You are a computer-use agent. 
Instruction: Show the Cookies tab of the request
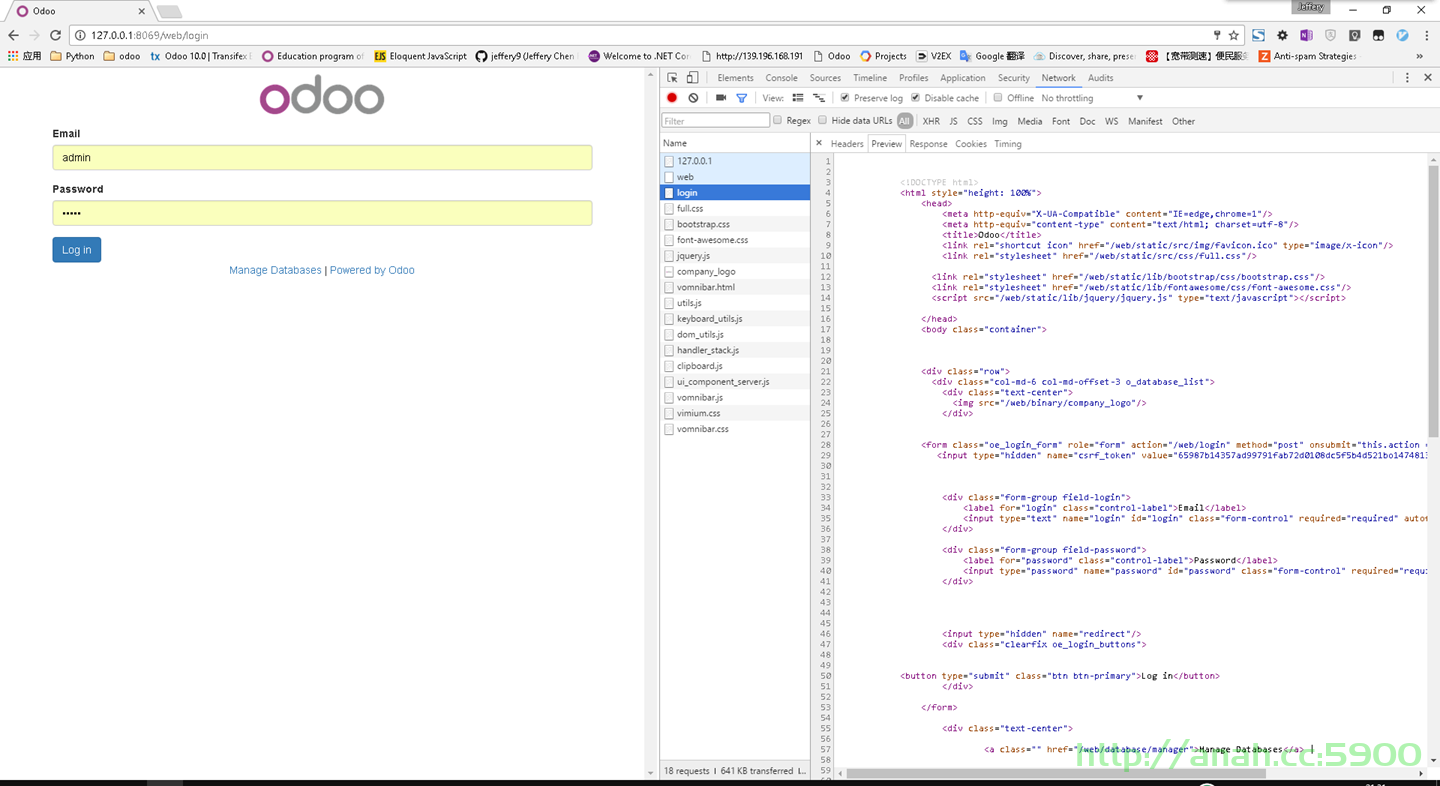click(971, 144)
